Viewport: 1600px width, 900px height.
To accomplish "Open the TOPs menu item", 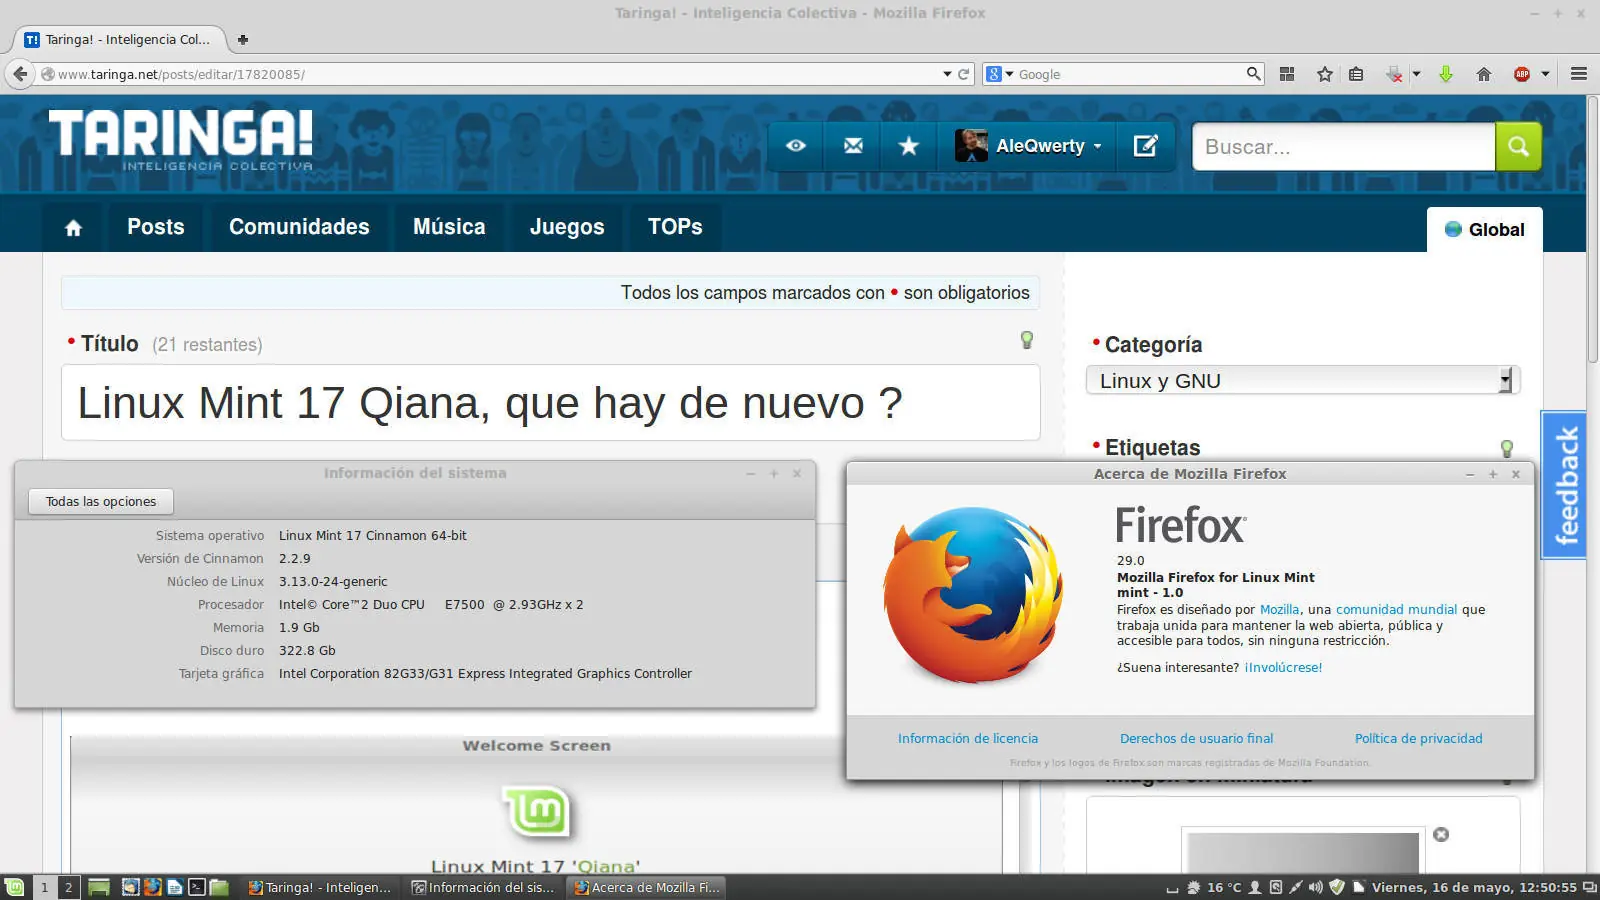I will [675, 227].
